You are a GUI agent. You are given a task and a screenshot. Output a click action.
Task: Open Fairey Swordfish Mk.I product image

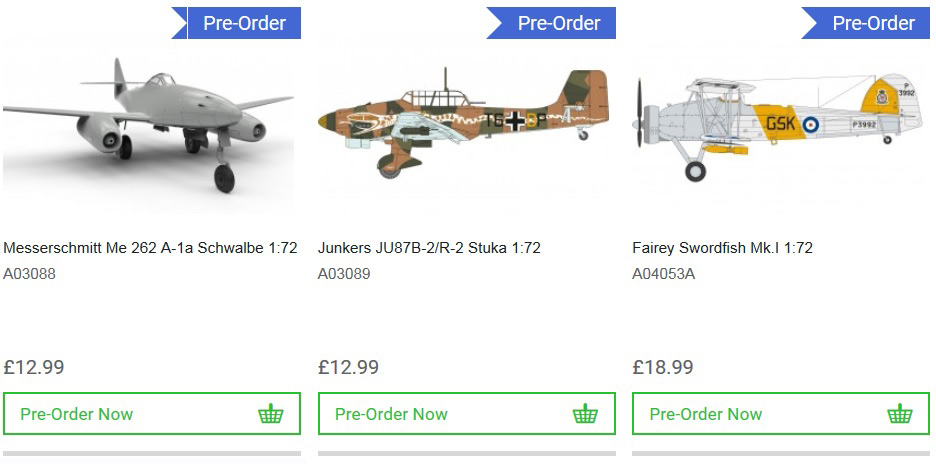click(778, 125)
